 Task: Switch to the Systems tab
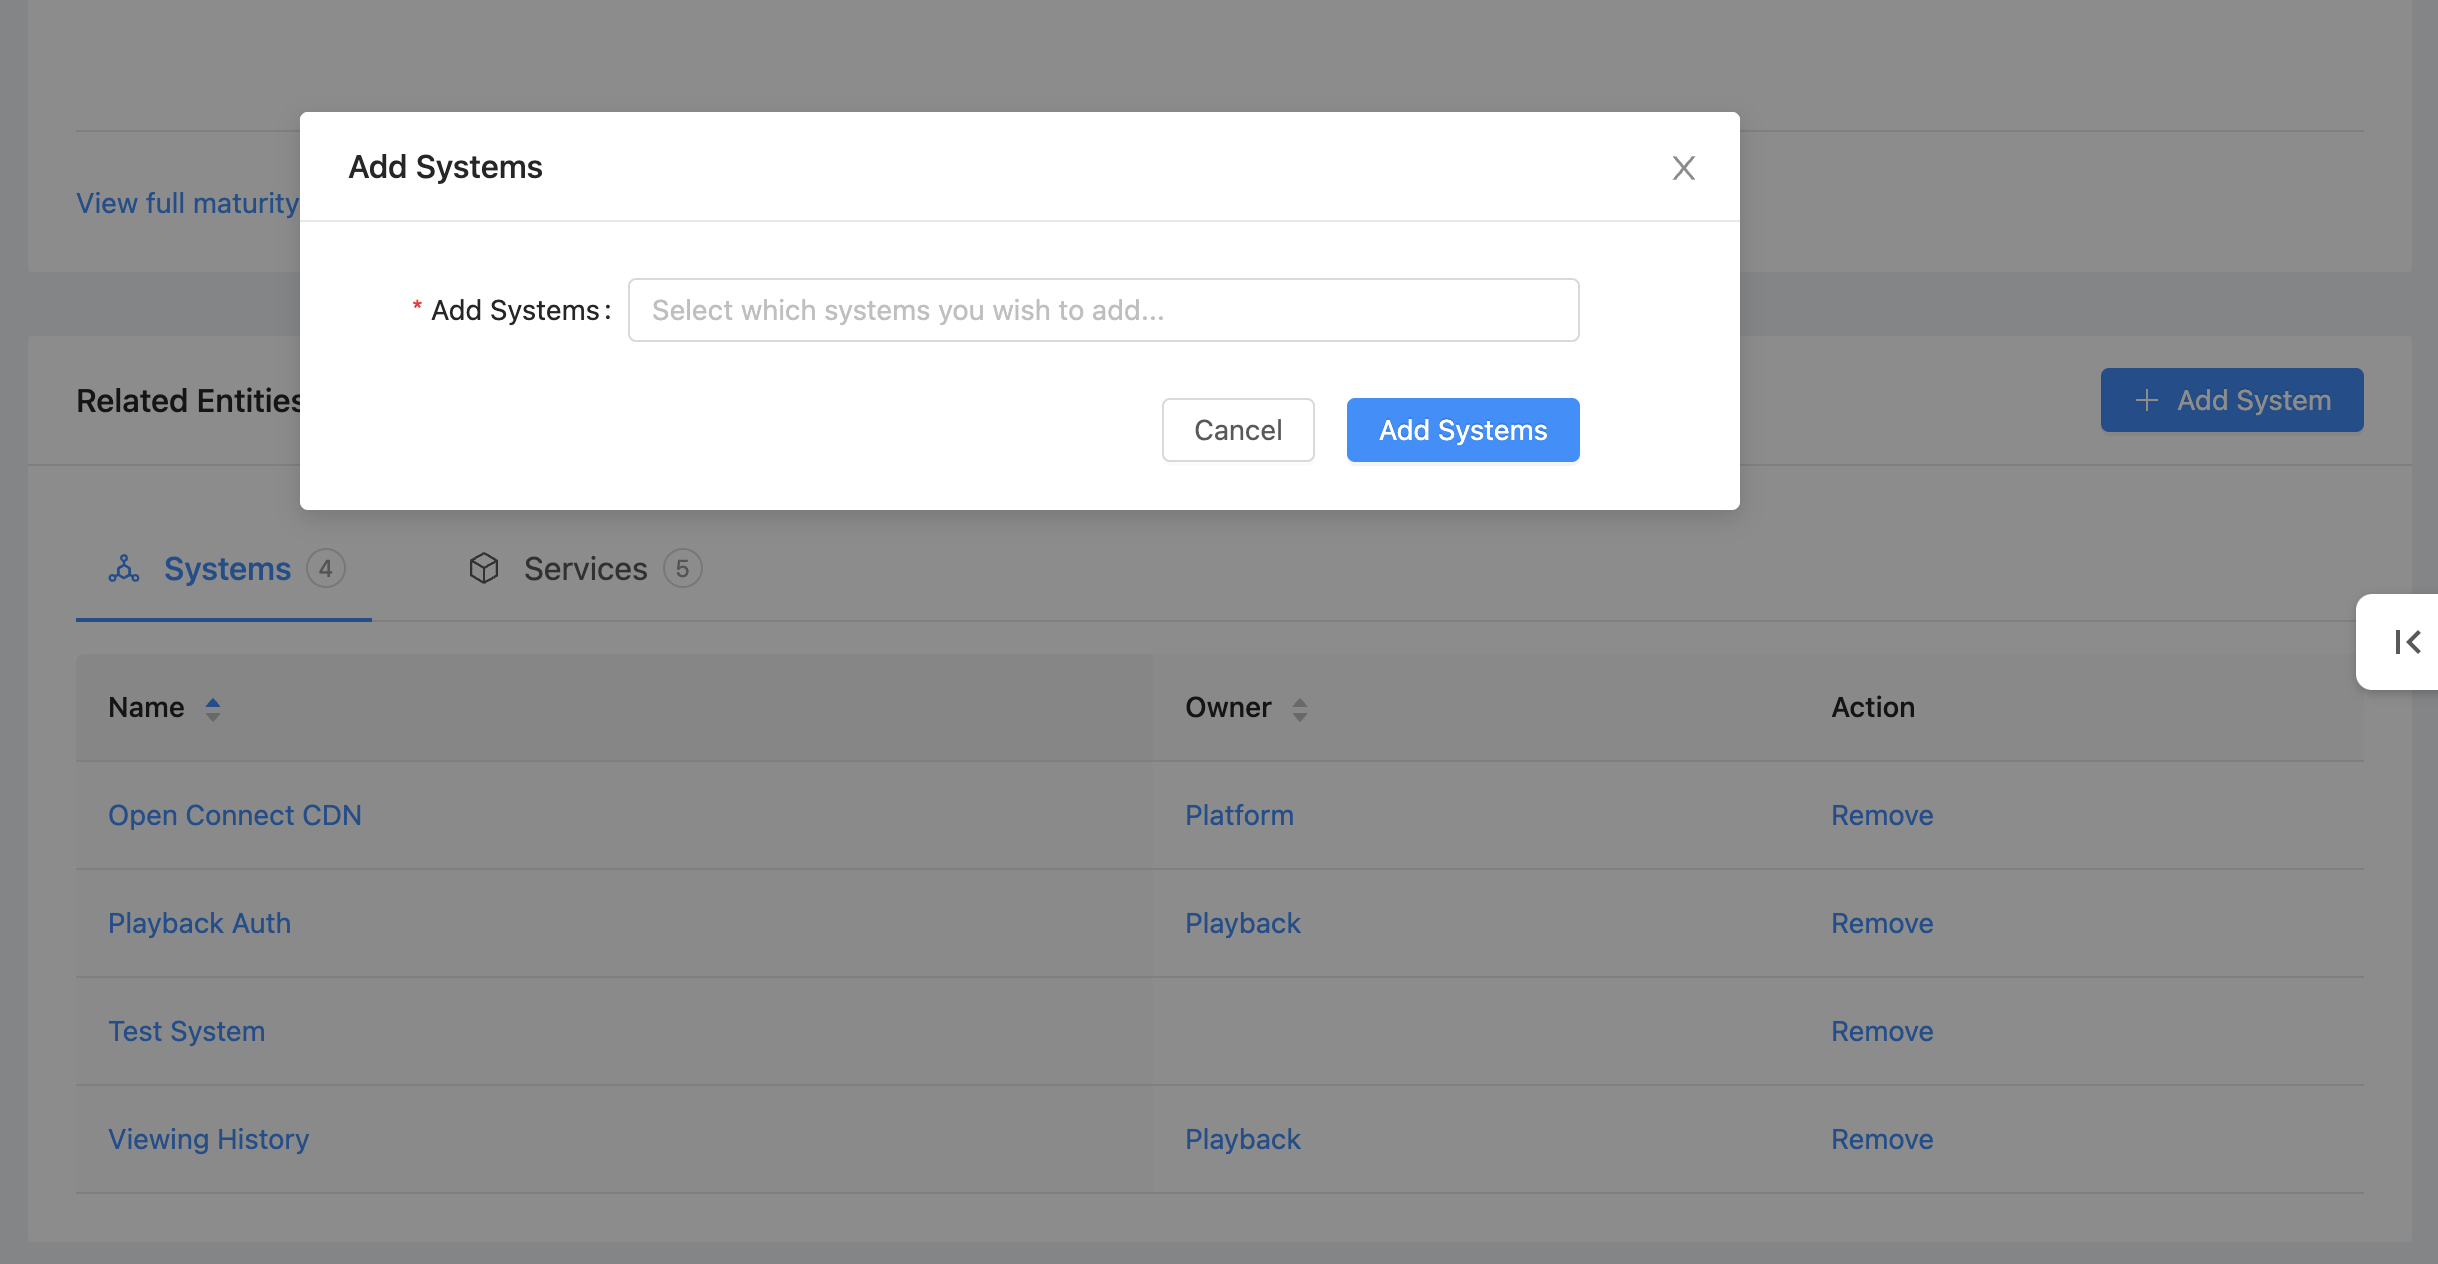(x=224, y=569)
